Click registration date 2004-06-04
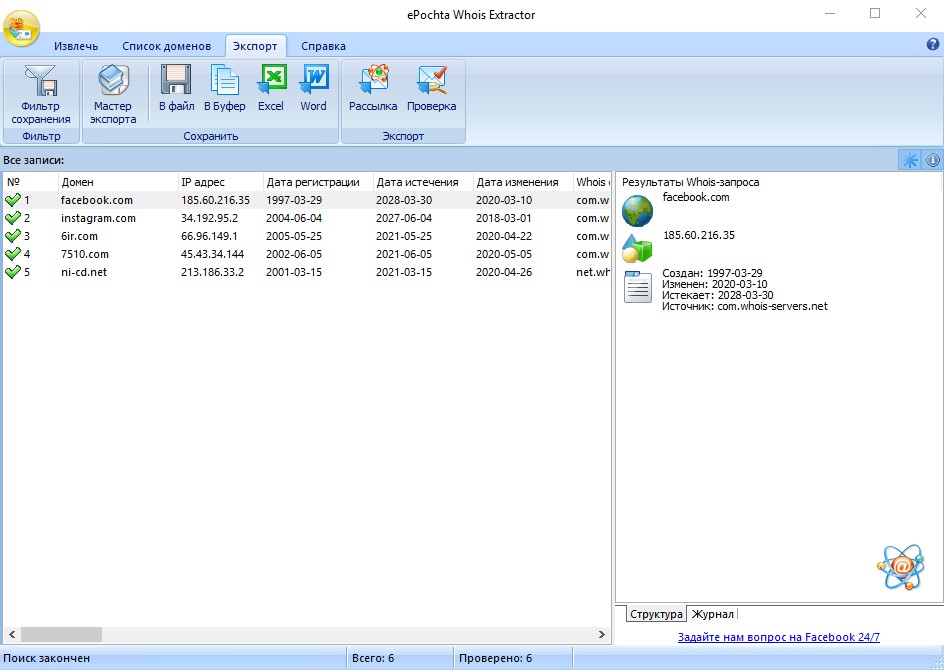The width and height of the screenshot is (944, 670). coord(294,218)
